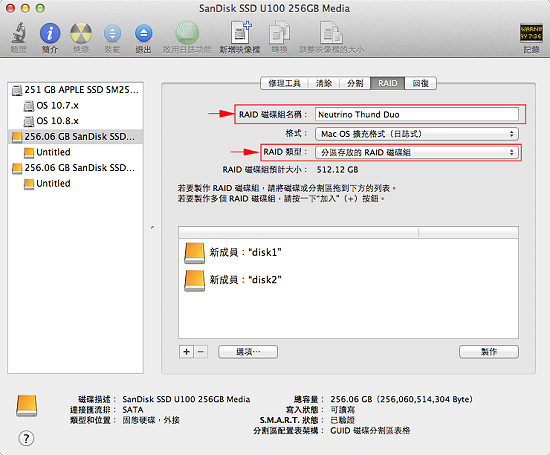Click the green zoom window button
This screenshot has height=455, width=550.
[x=40, y=8]
